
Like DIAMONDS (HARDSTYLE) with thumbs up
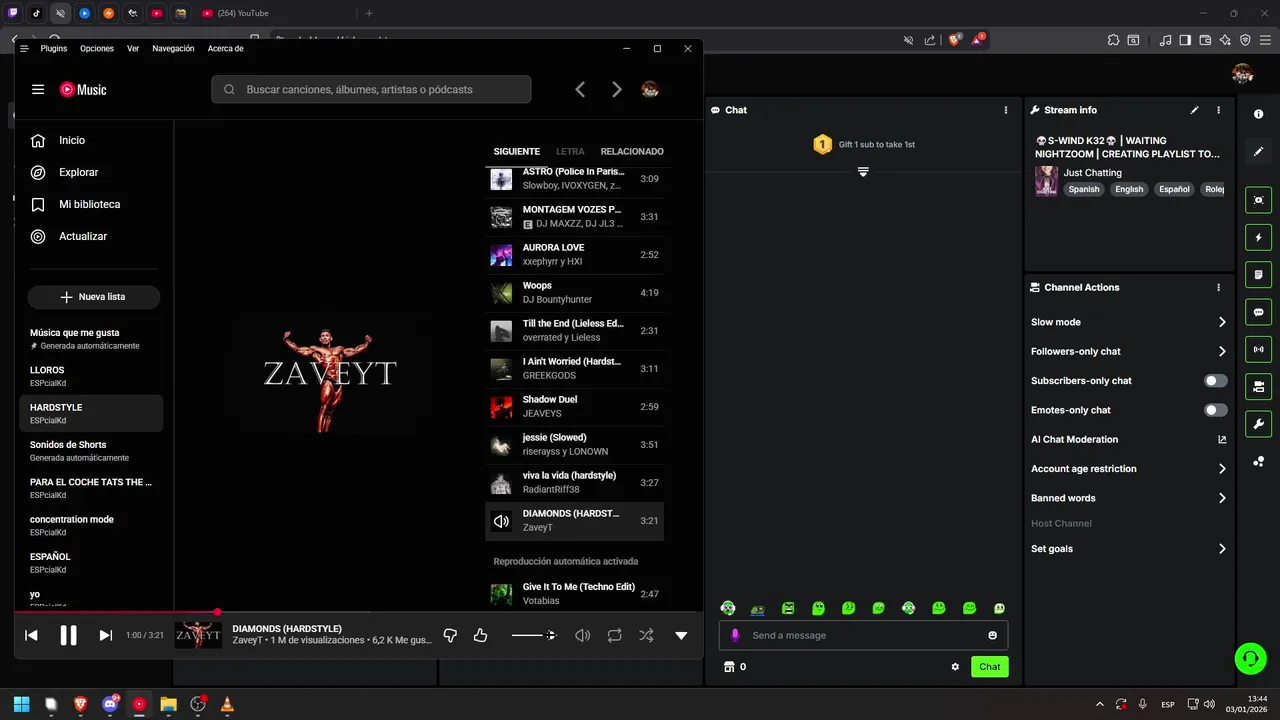click(480, 635)
